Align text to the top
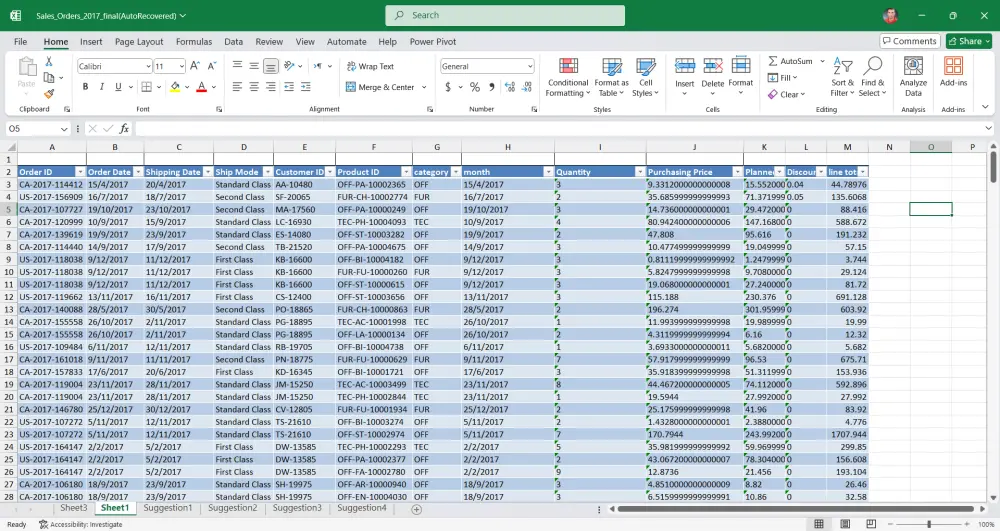The width and height of the screenshot is (1000, 531). tap(237, 66)
